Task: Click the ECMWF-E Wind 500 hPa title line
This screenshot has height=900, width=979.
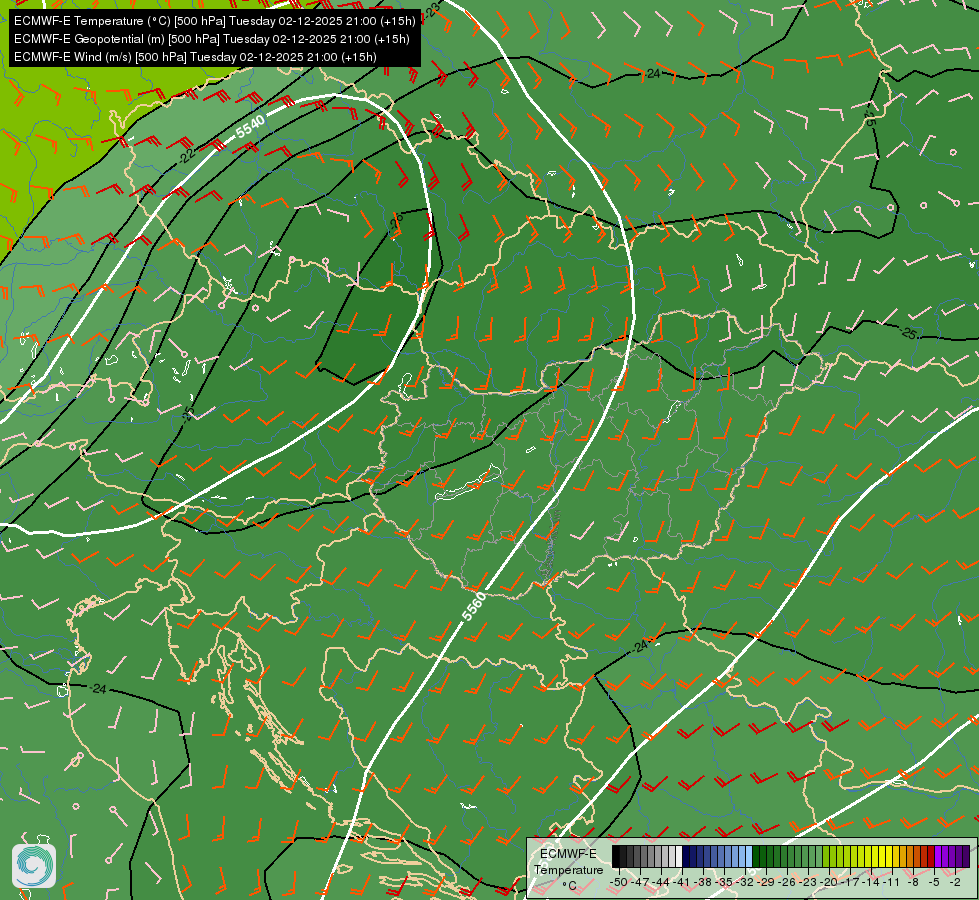Action: click(195, 57)
